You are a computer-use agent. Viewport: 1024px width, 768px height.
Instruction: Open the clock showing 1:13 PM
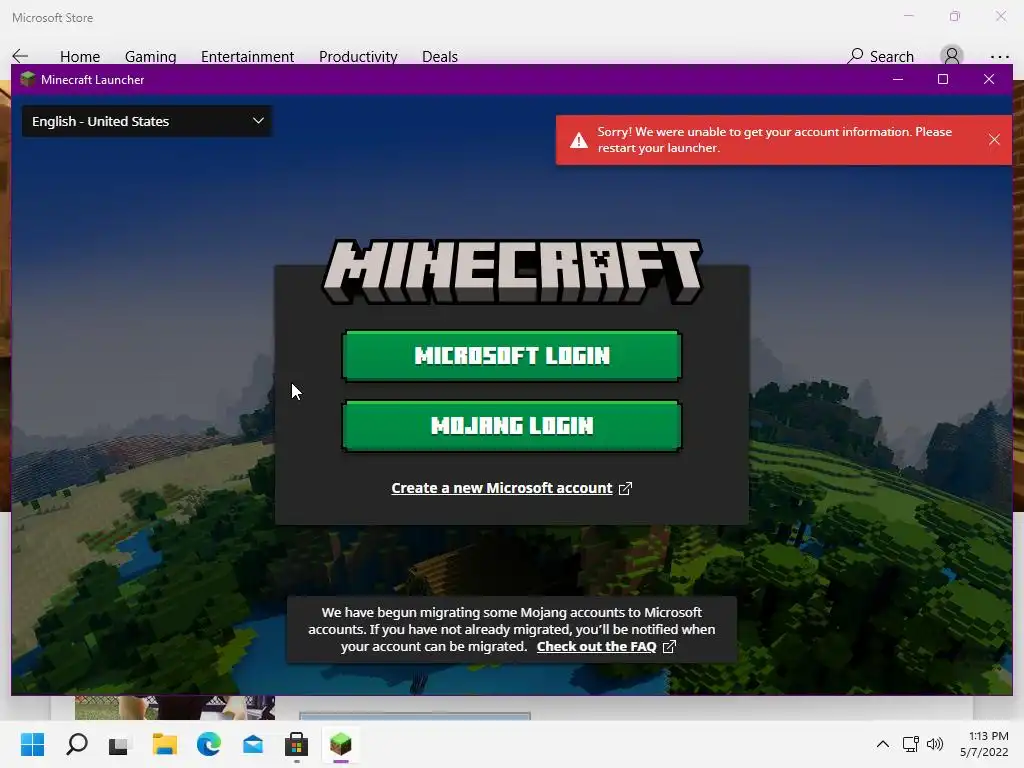[x=984, y=744]
